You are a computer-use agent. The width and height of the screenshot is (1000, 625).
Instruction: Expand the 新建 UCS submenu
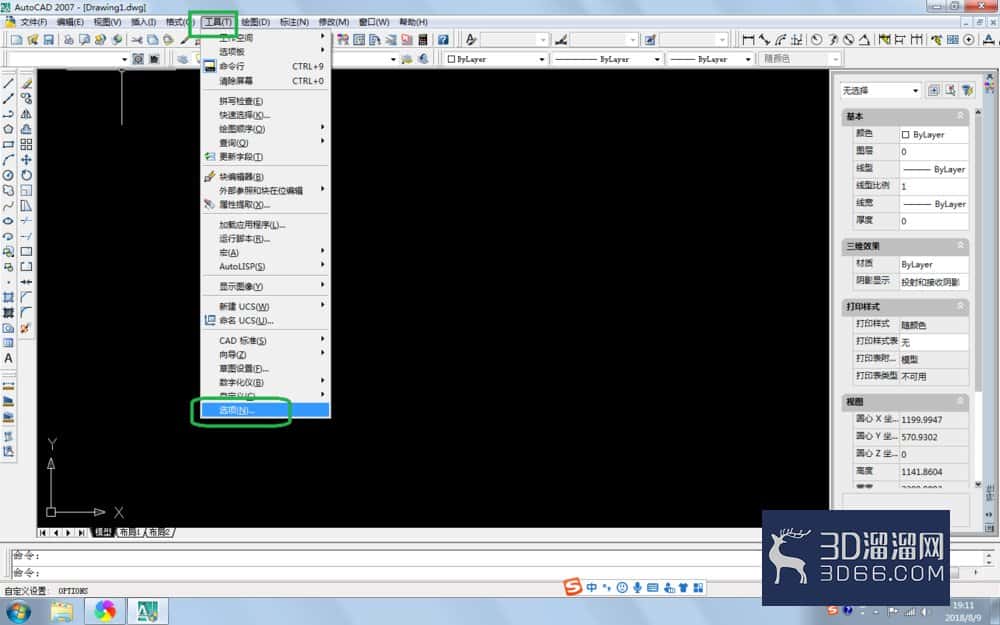click(265, 307)
